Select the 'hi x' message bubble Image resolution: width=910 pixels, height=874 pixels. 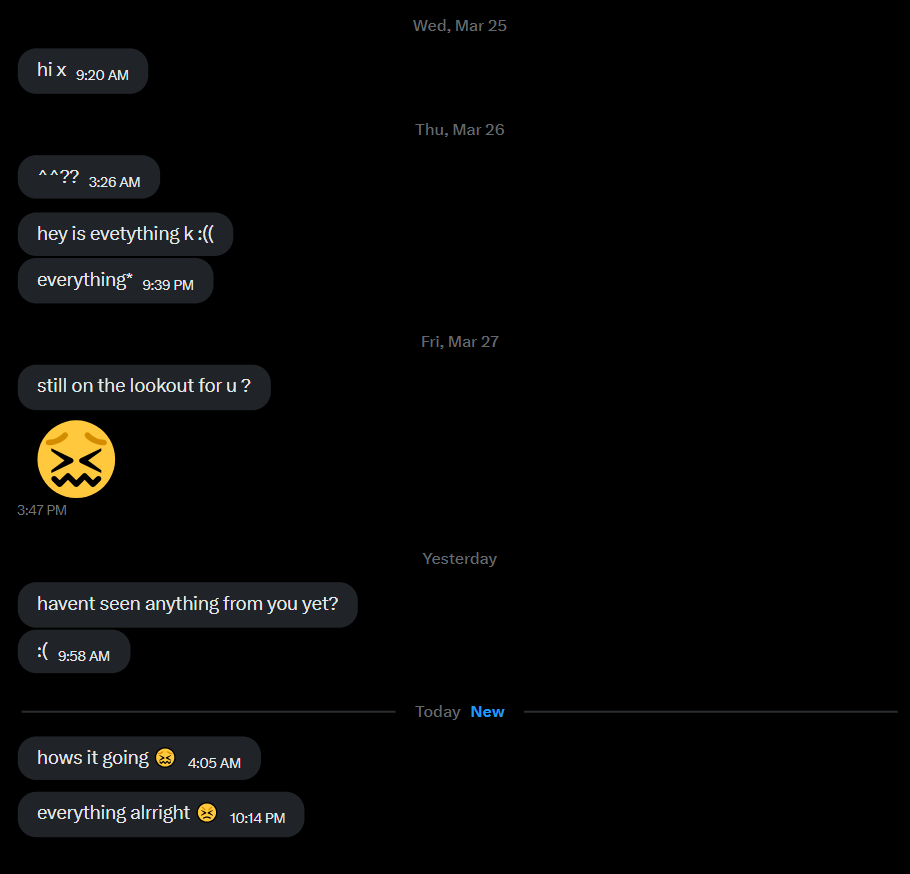pyautogui.click(x=83, y=71)
